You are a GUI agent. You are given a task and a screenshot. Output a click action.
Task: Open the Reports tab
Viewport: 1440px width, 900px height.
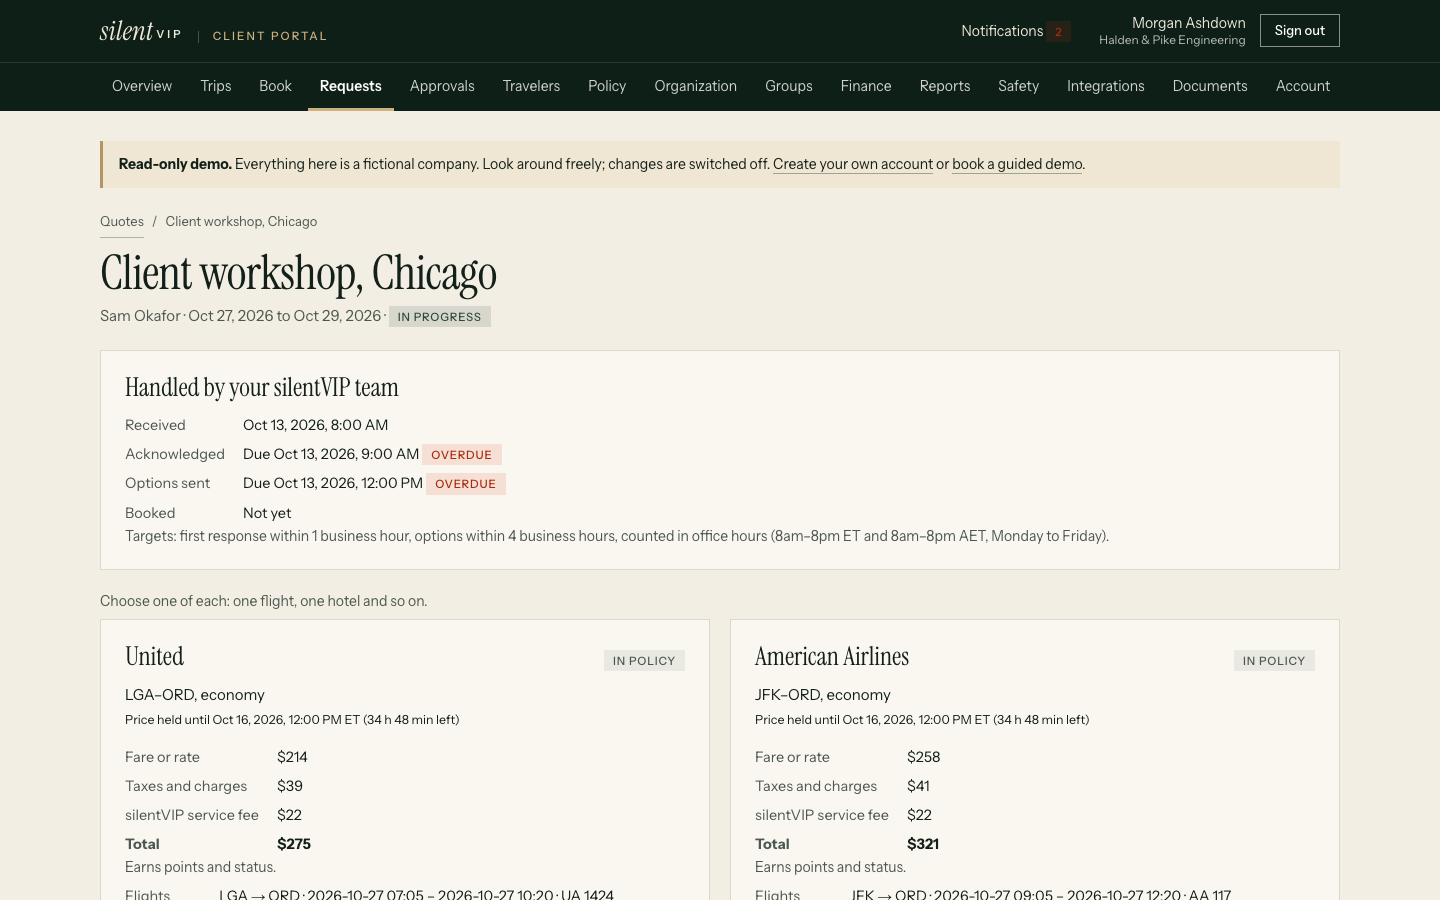coord(945,86)
